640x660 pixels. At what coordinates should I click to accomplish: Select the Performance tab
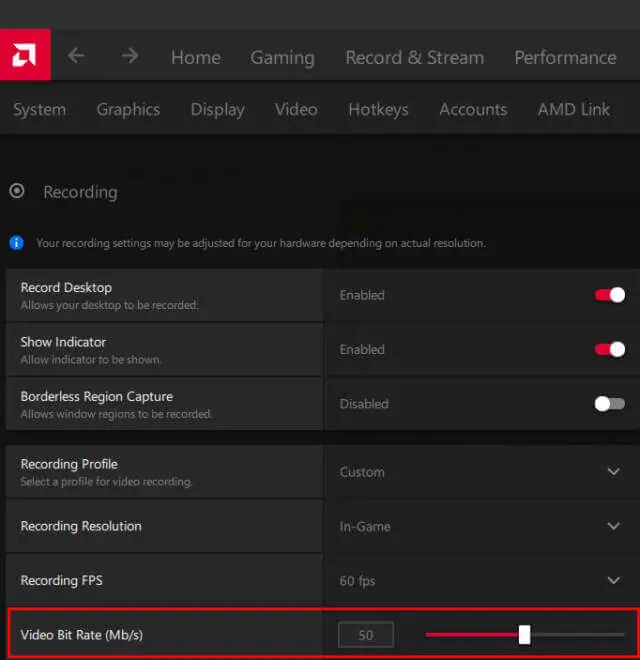(x=565, y=58)
